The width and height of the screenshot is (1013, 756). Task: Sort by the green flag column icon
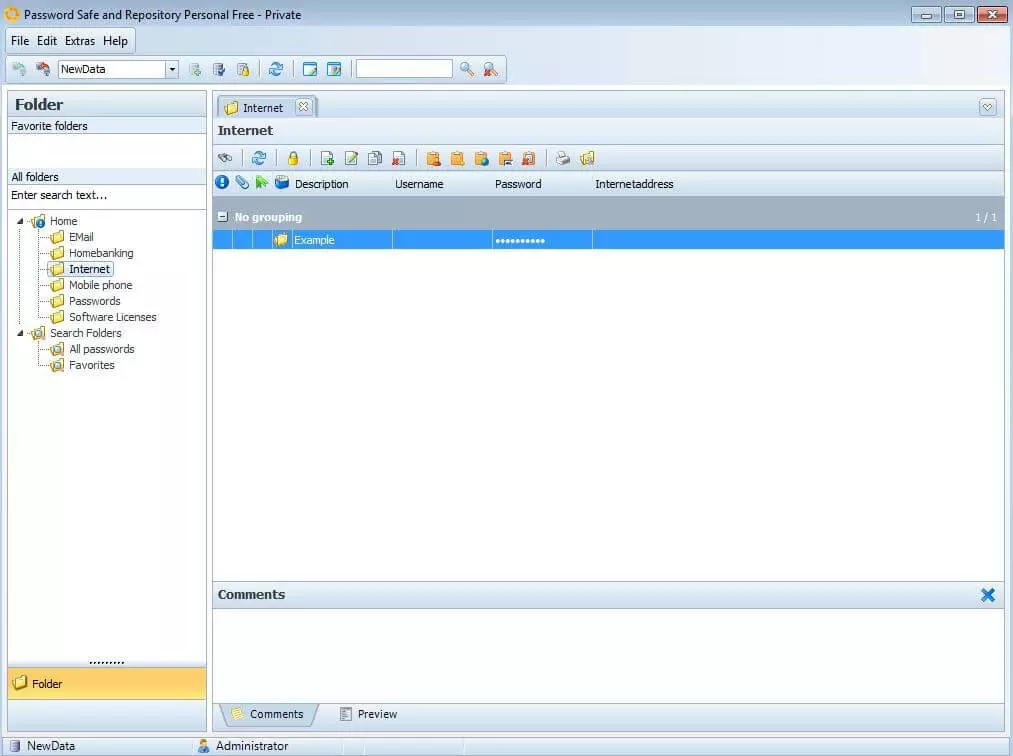[262, 183]
